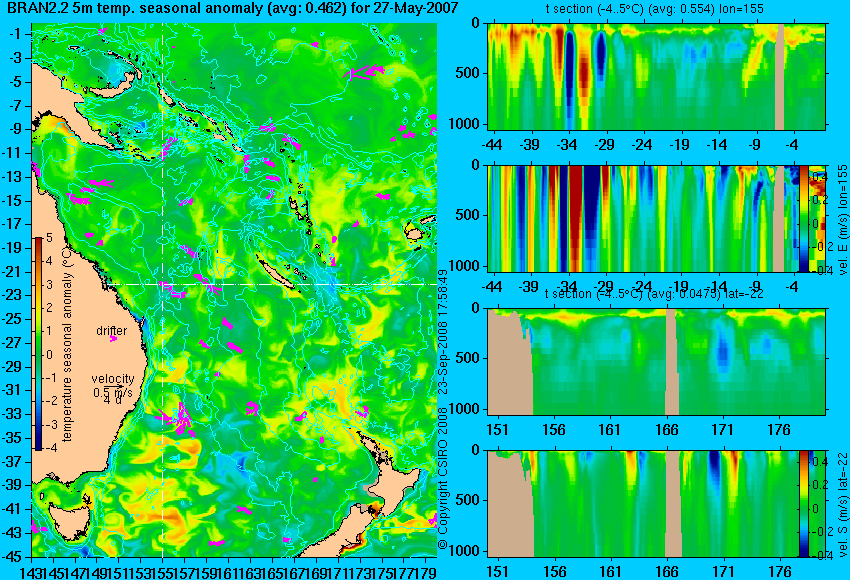The width and height of the screenshot is (850, 580).
Task: Click the lat=-22 temperature section plot
Action: coord(656,362)
